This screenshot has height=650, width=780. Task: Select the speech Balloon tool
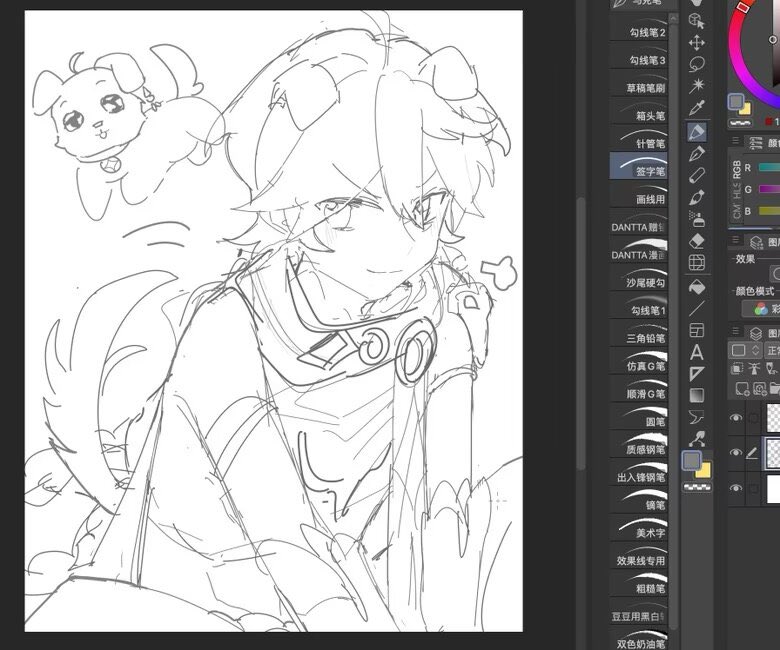[x=696, y=417]
